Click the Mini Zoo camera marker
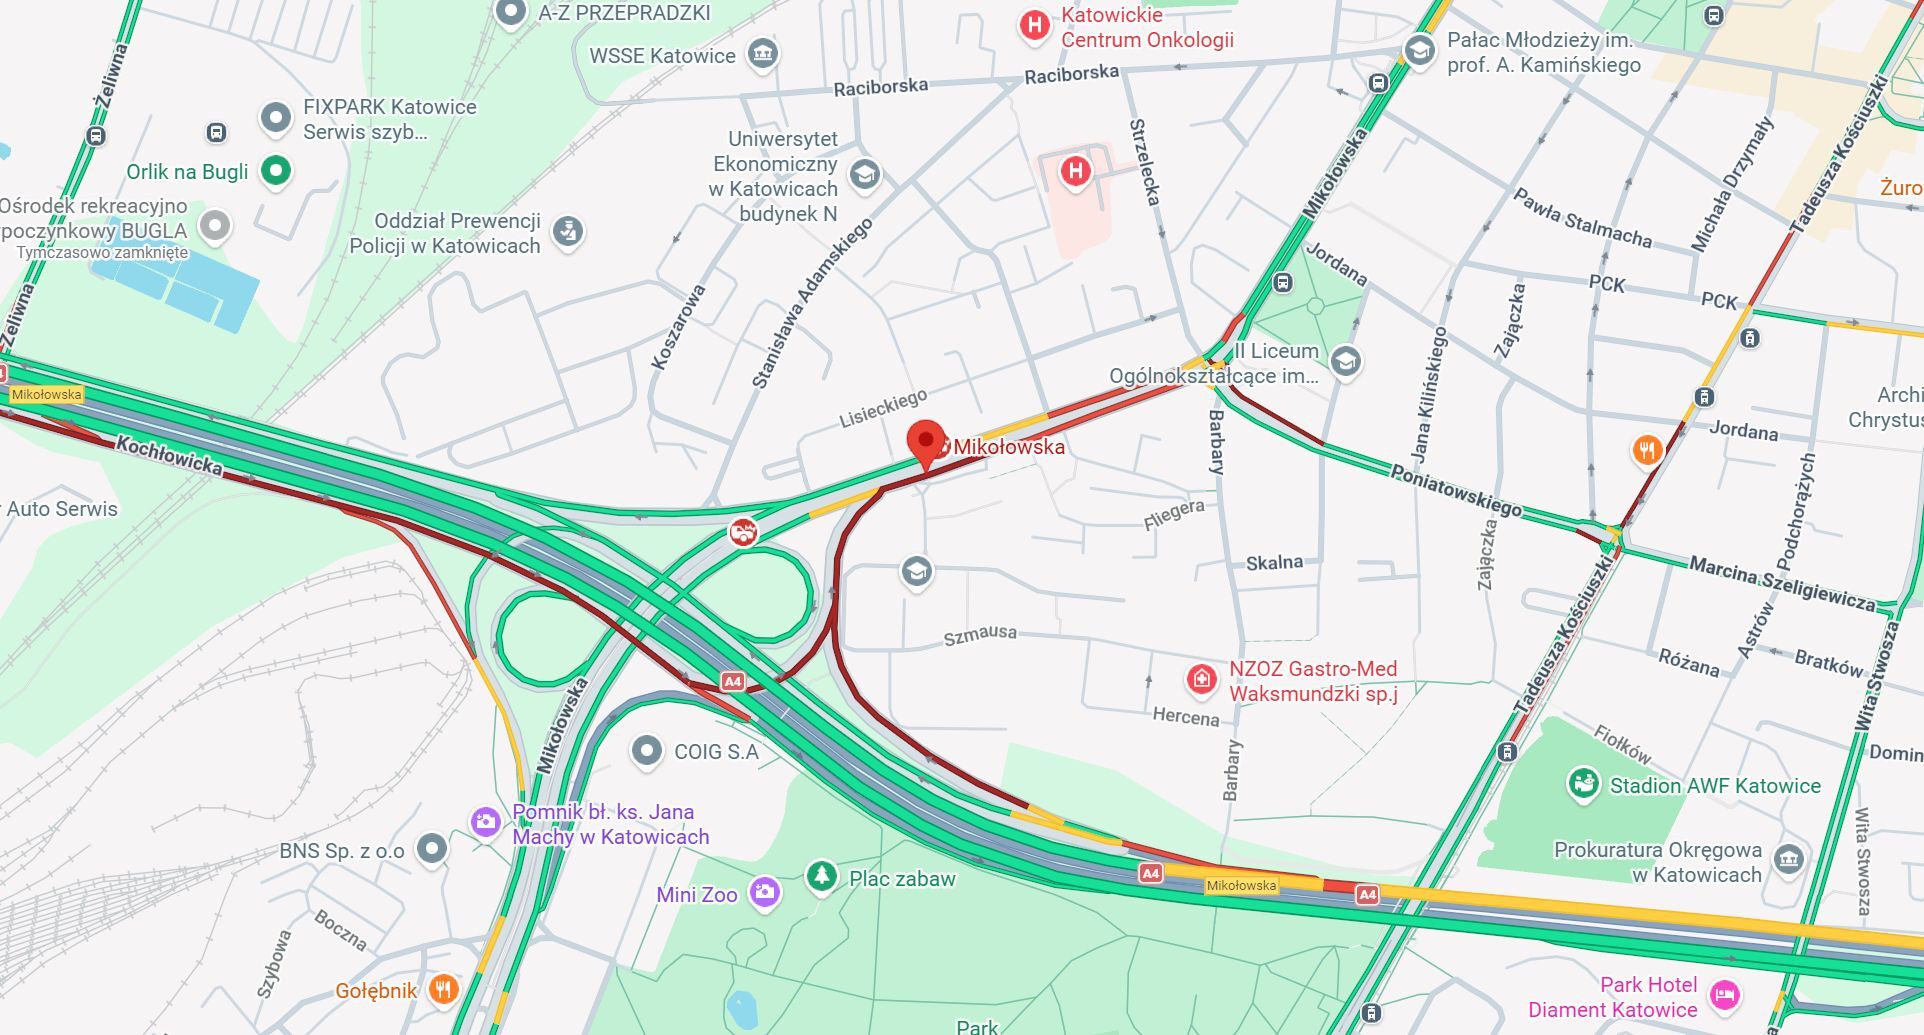Screen dimensions: 1924x1035 tap(765, 893)
